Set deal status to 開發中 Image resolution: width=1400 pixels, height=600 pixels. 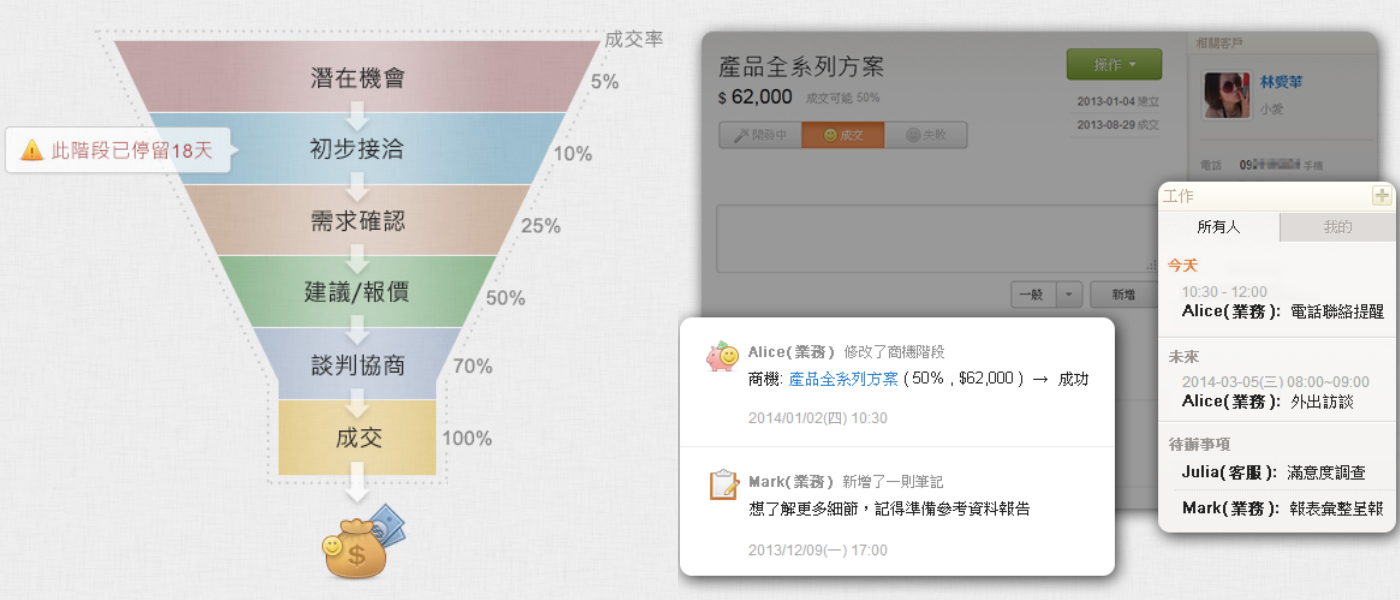pos(760,135)
